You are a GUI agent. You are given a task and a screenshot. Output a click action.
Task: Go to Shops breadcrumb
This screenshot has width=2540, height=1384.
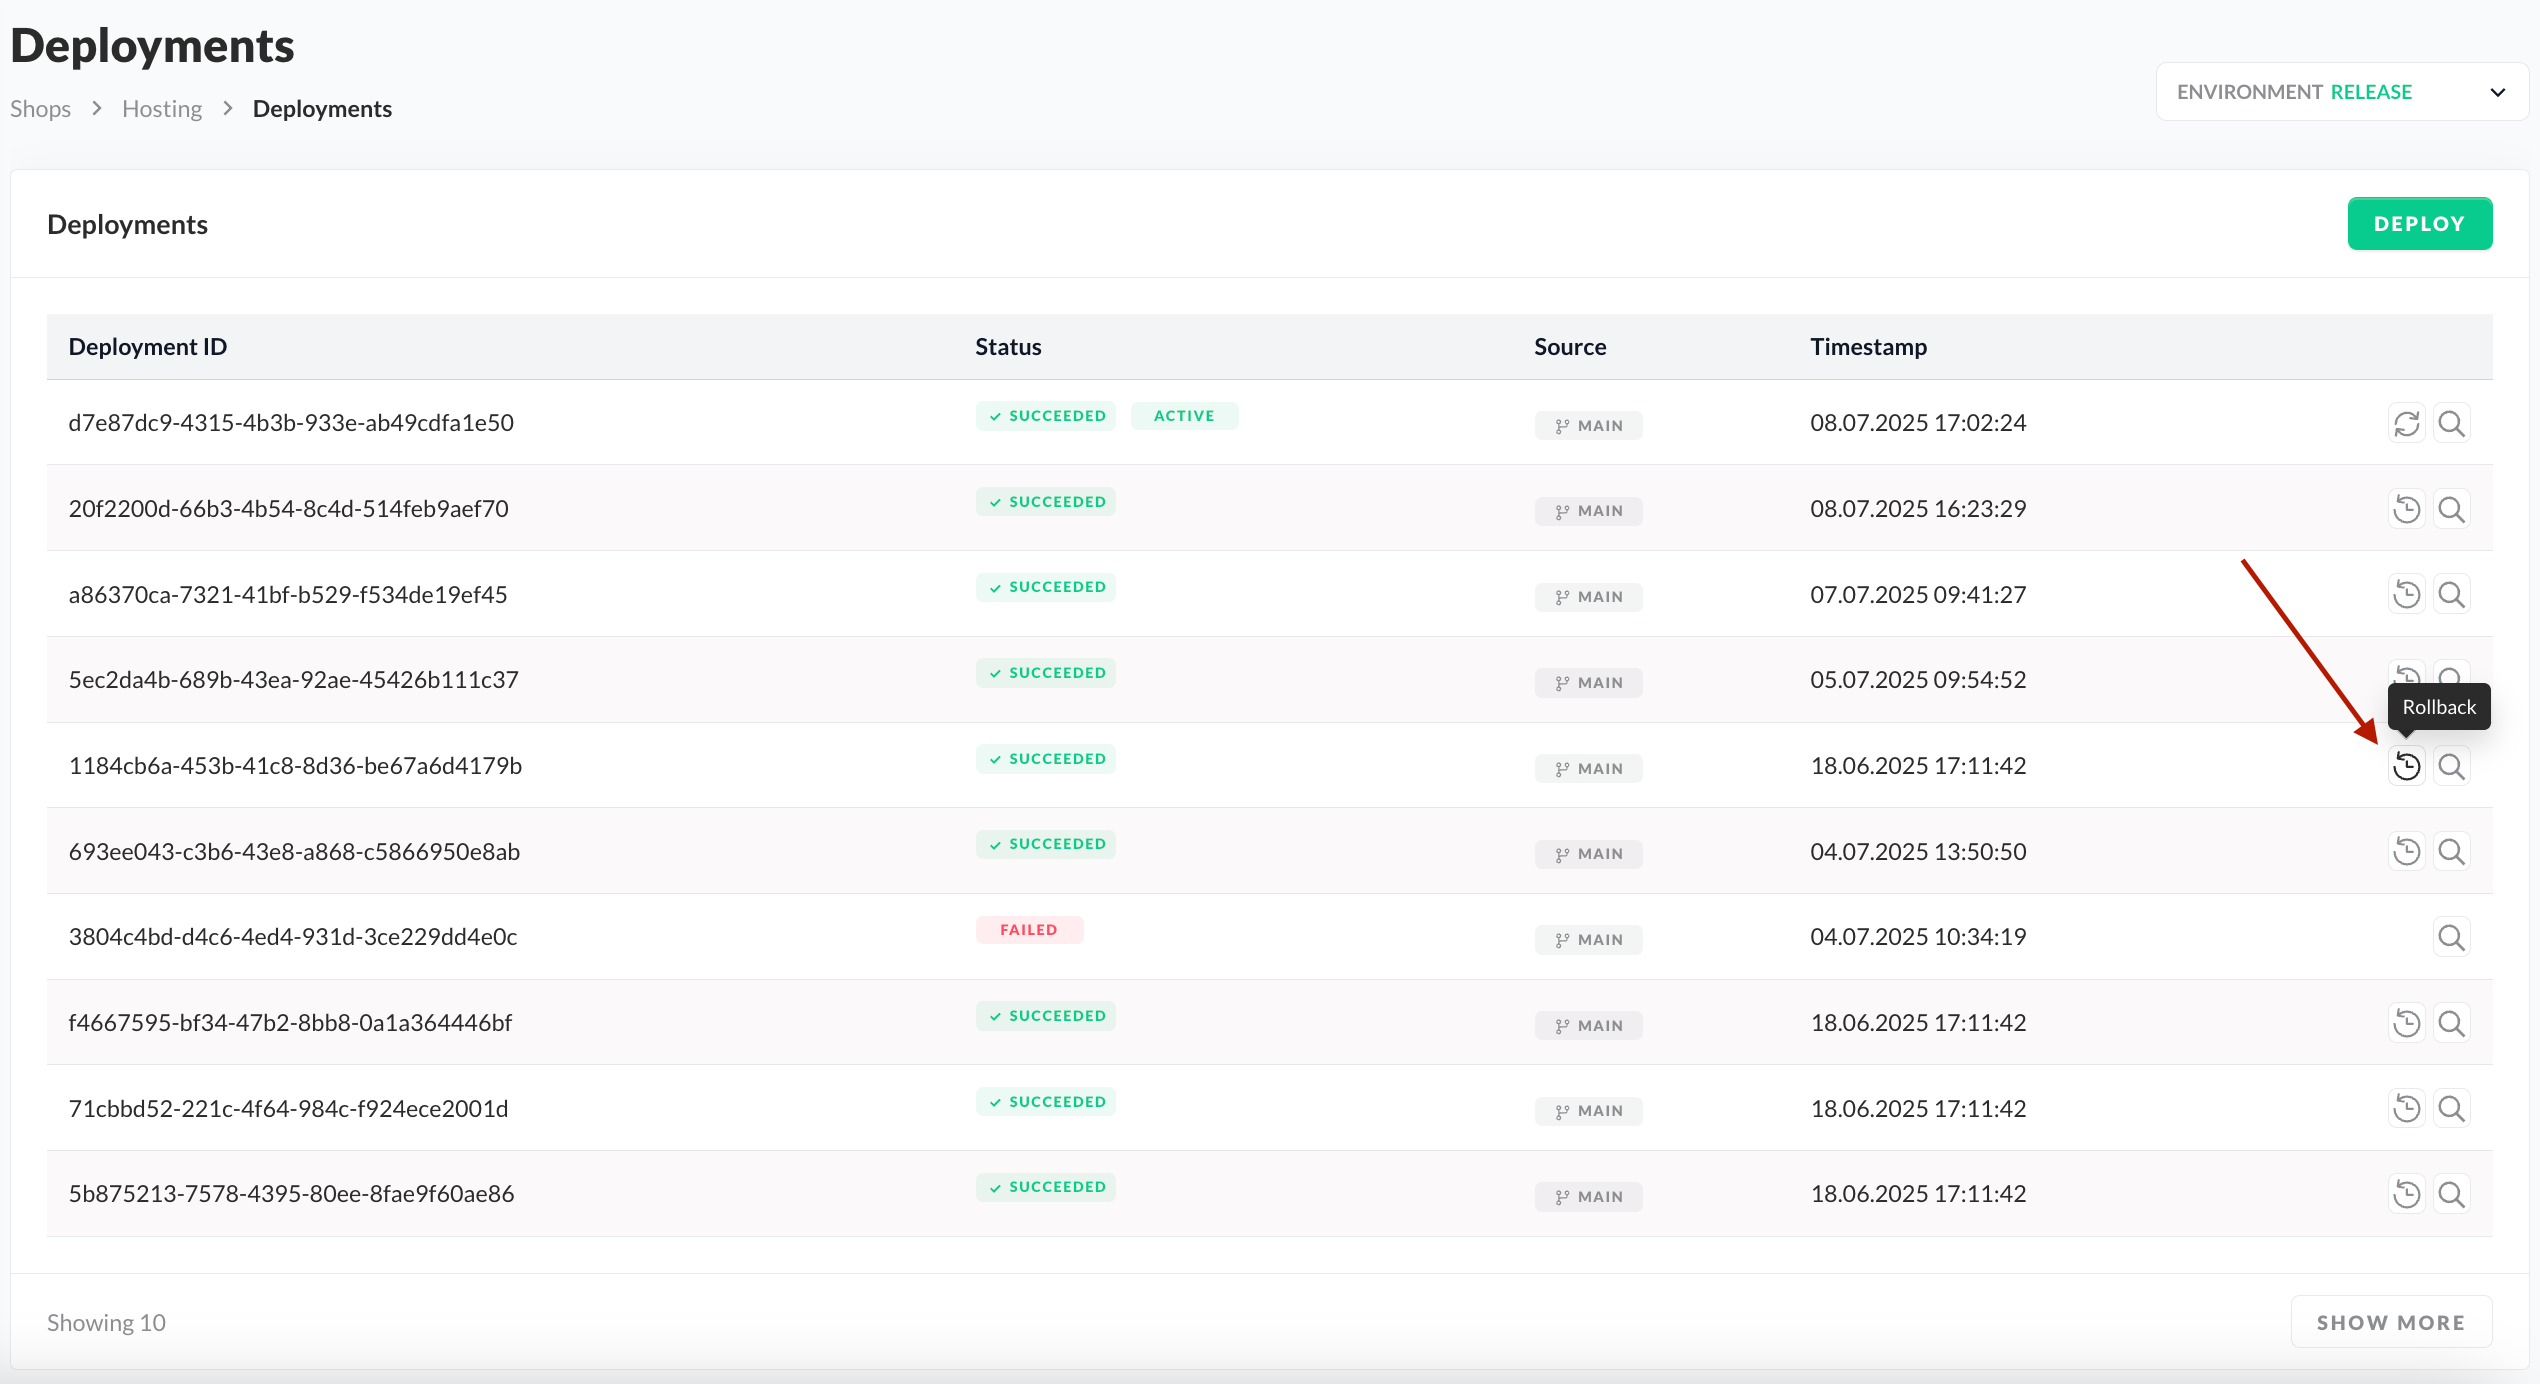[x=40, y=109]
